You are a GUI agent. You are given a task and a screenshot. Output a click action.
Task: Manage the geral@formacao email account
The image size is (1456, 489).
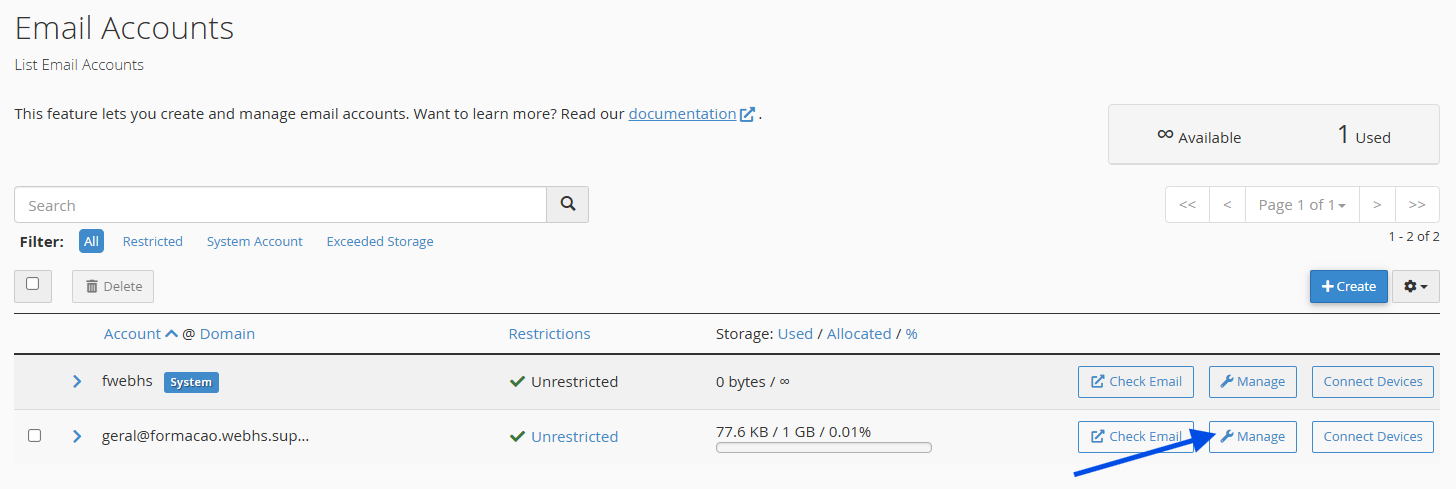point(1252,436)
